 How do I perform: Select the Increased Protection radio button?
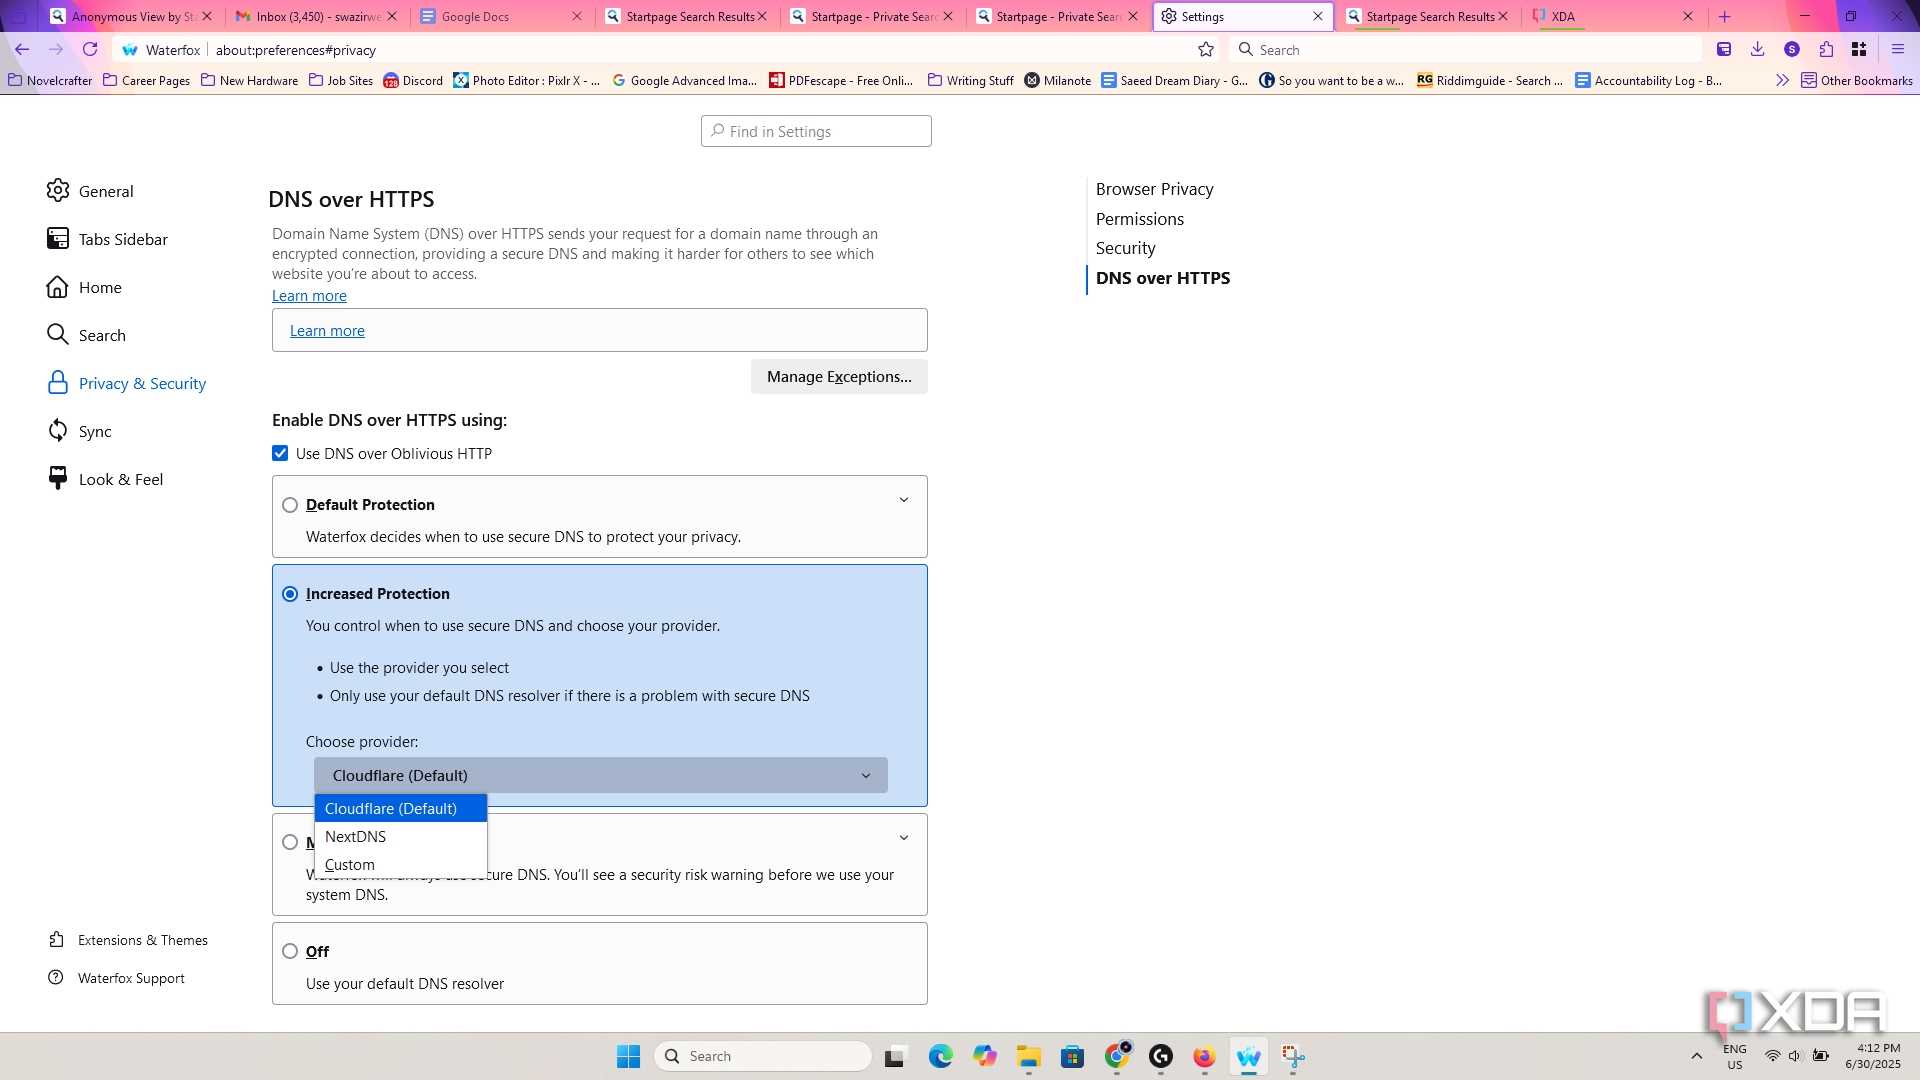click(290, 594)
